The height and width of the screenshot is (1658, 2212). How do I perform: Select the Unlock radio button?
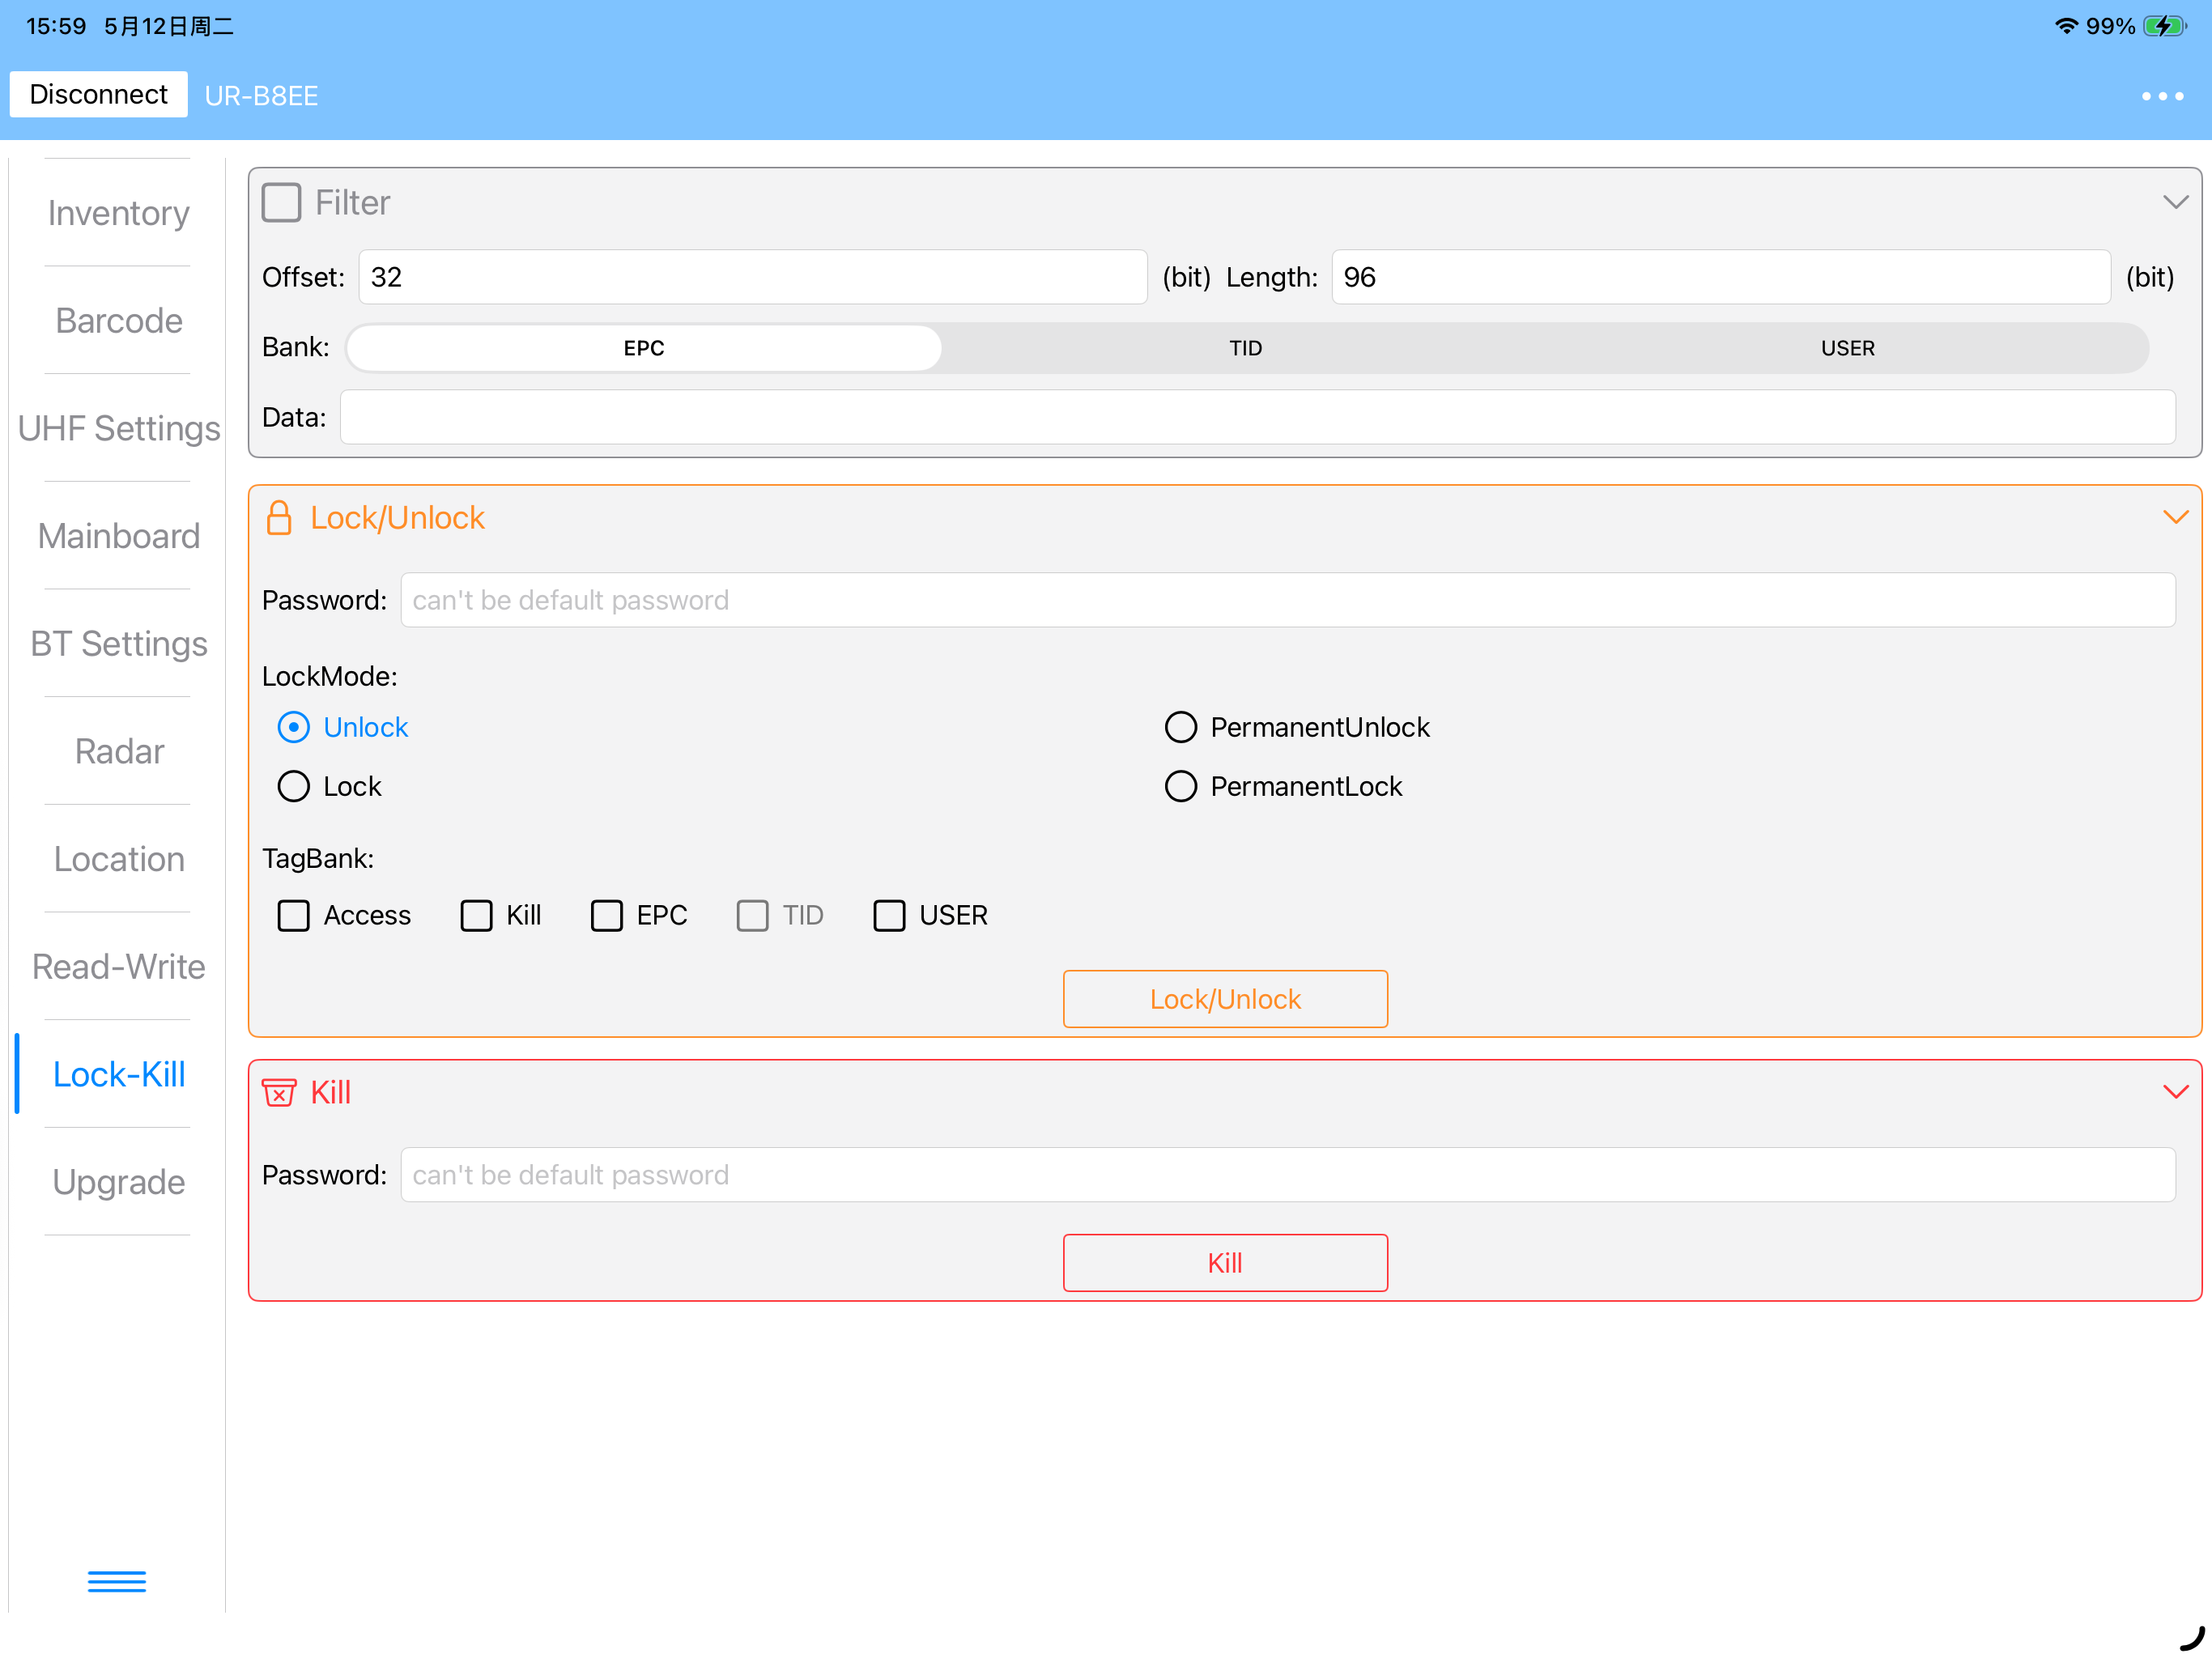pyautogui.click(x=293, y=727)
